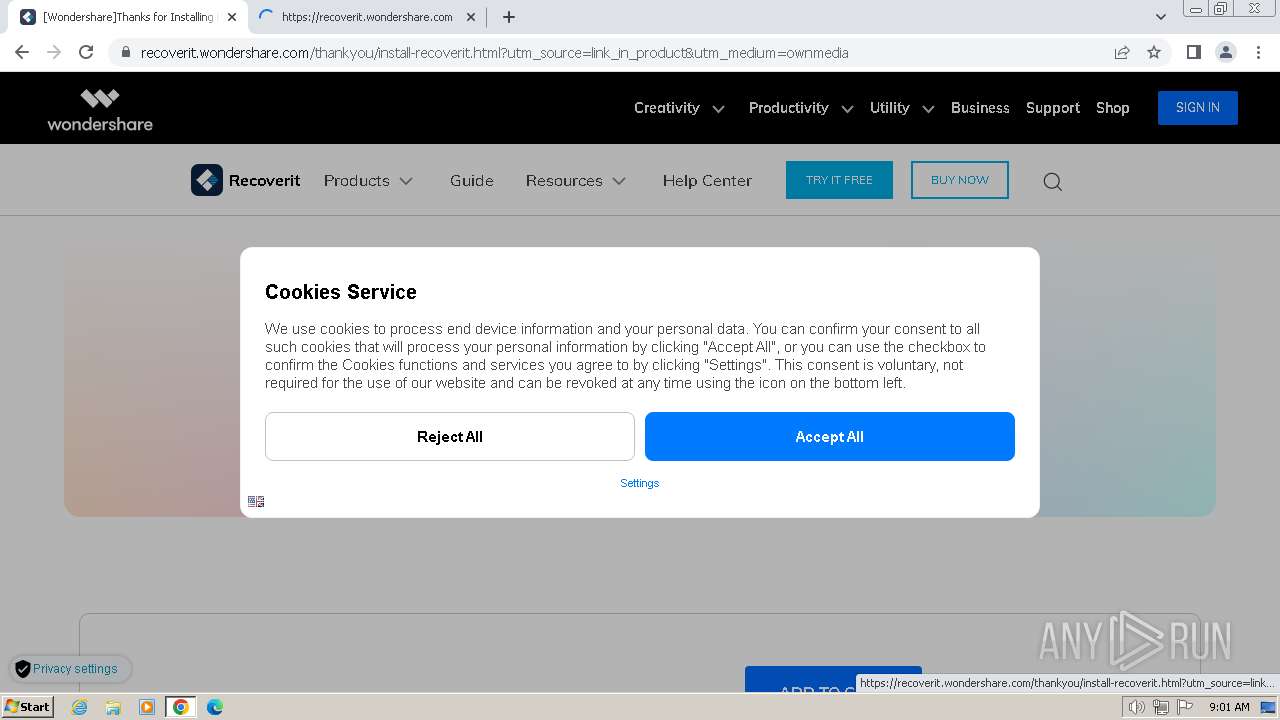Open Microsoft Edge from taskbar

tap(215, 707)
